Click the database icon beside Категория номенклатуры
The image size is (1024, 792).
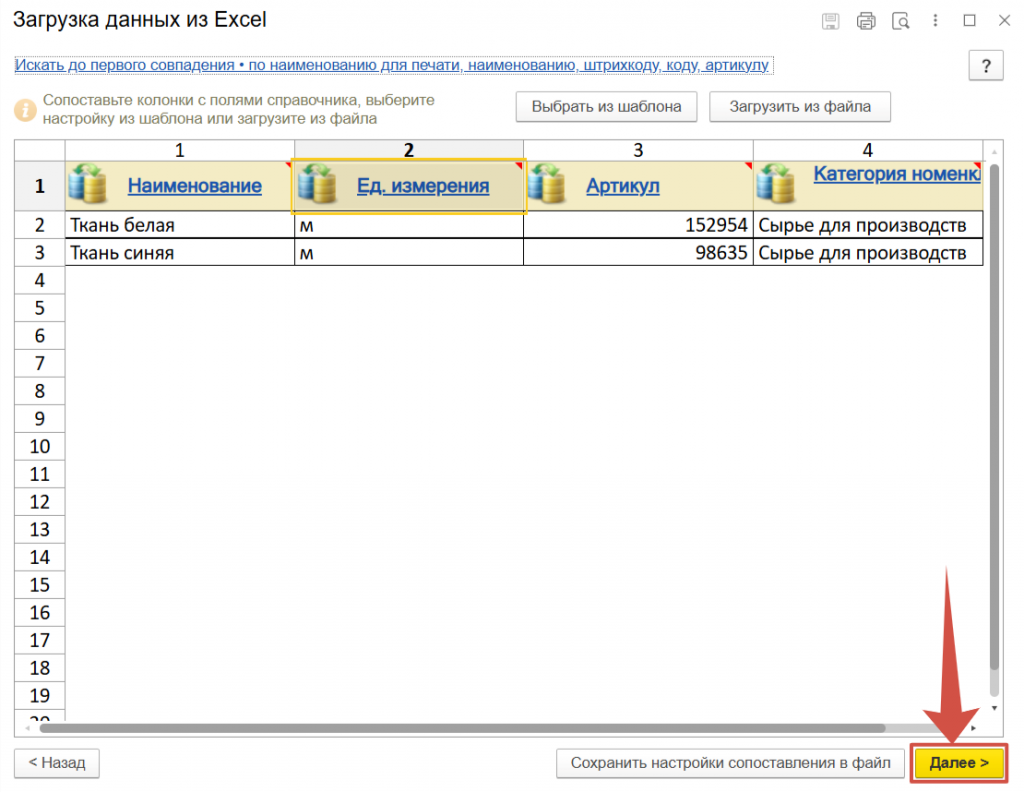click(777, 185)
